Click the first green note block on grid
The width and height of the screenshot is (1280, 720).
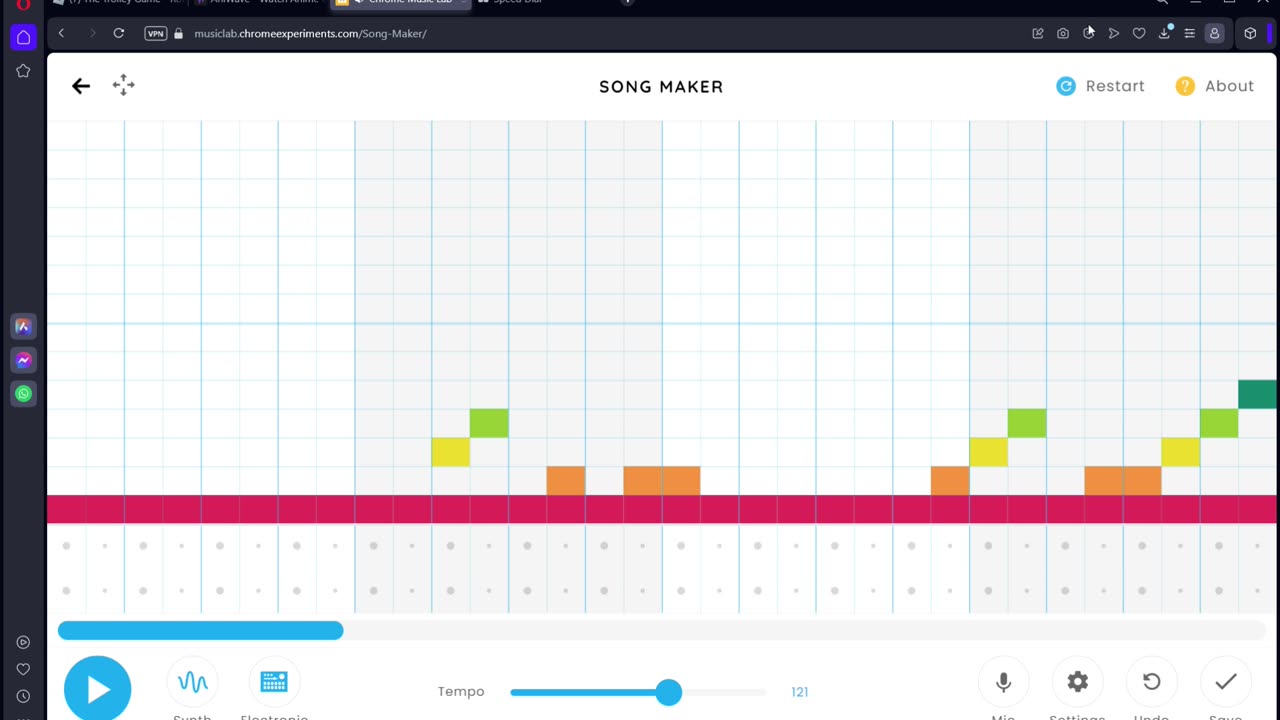point(489,423)
